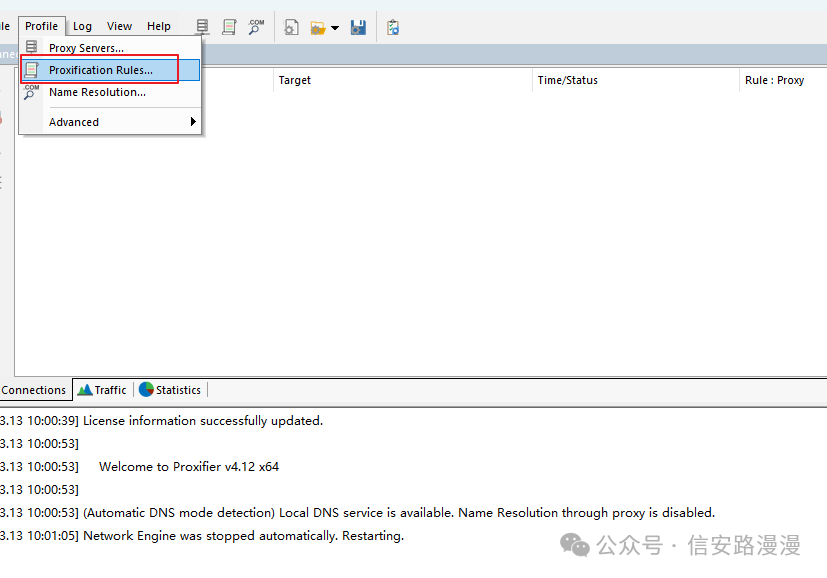Expand the Advanced submenu
The height and width of the screenshot is (578, 827).
[110, 122]
